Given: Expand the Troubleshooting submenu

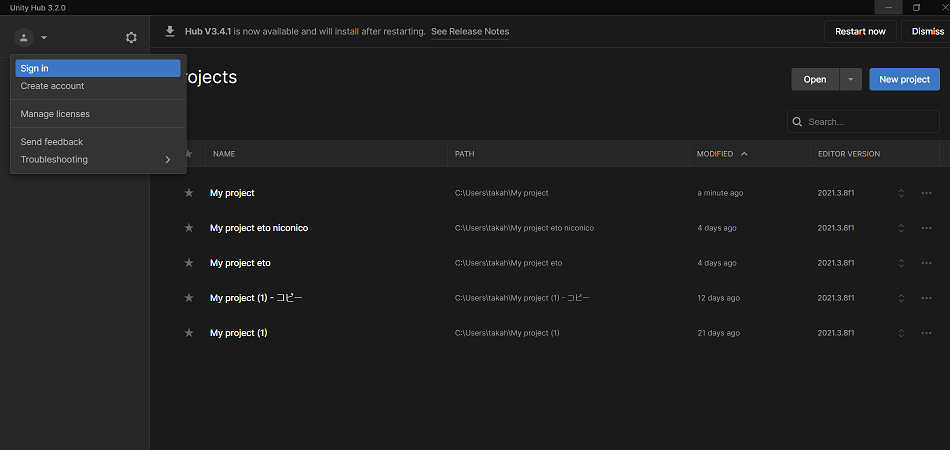Looking at the screenshot, I should [97, 160].
